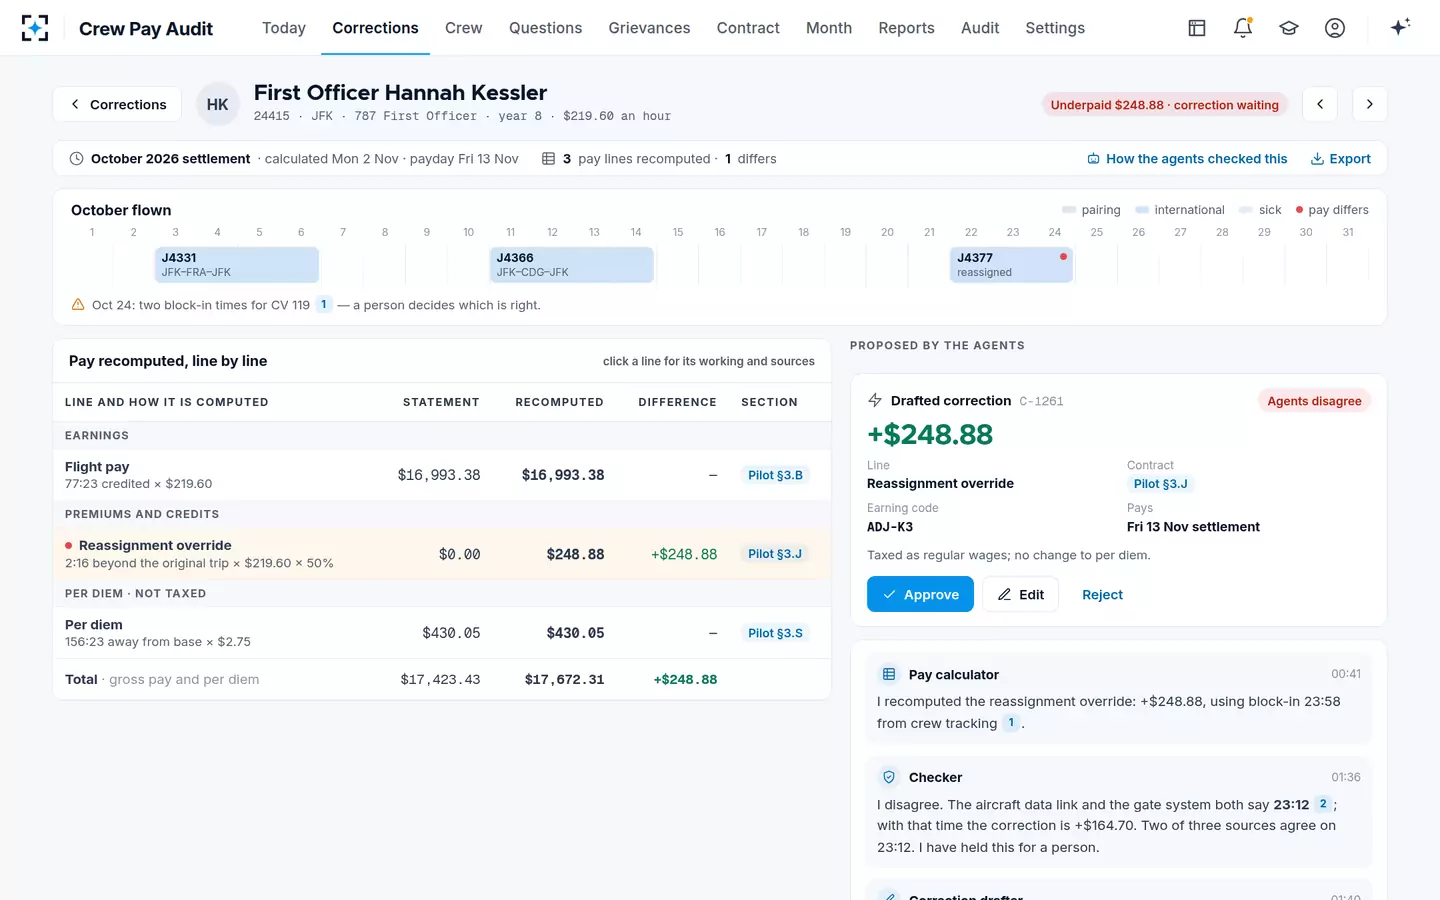Click the graduation cap learning icon
This screenshot has width=1440, height=900.
click(1289, 28)
